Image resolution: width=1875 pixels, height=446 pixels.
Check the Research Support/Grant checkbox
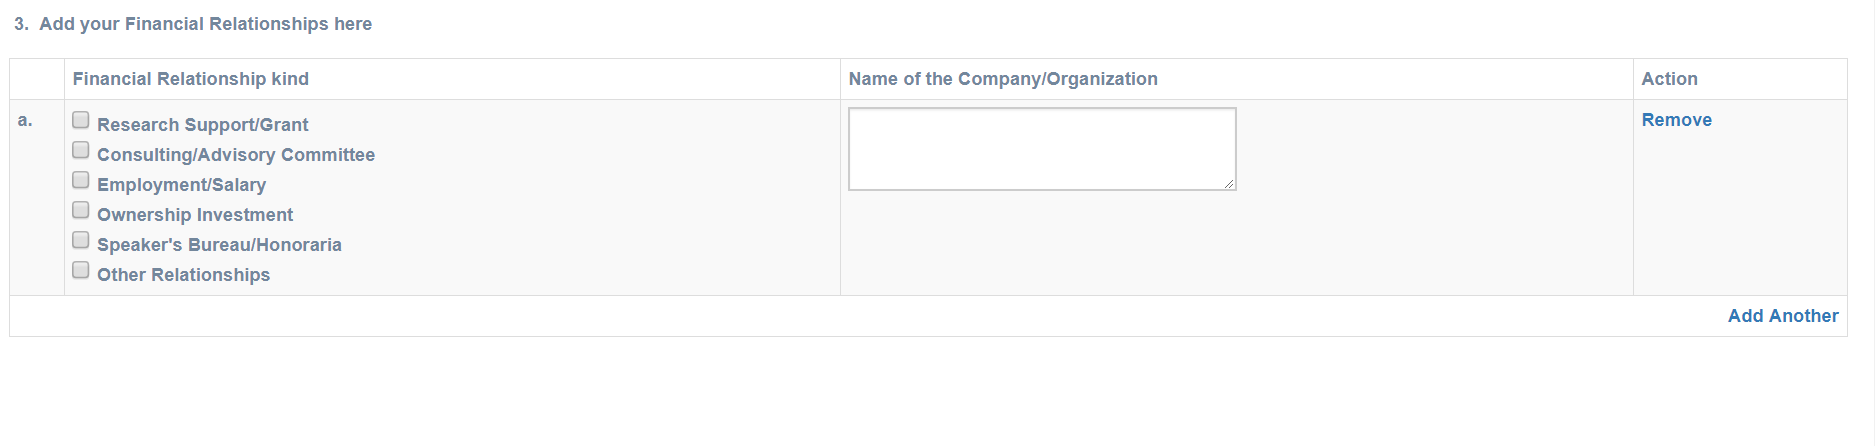[x=81, y=120]
